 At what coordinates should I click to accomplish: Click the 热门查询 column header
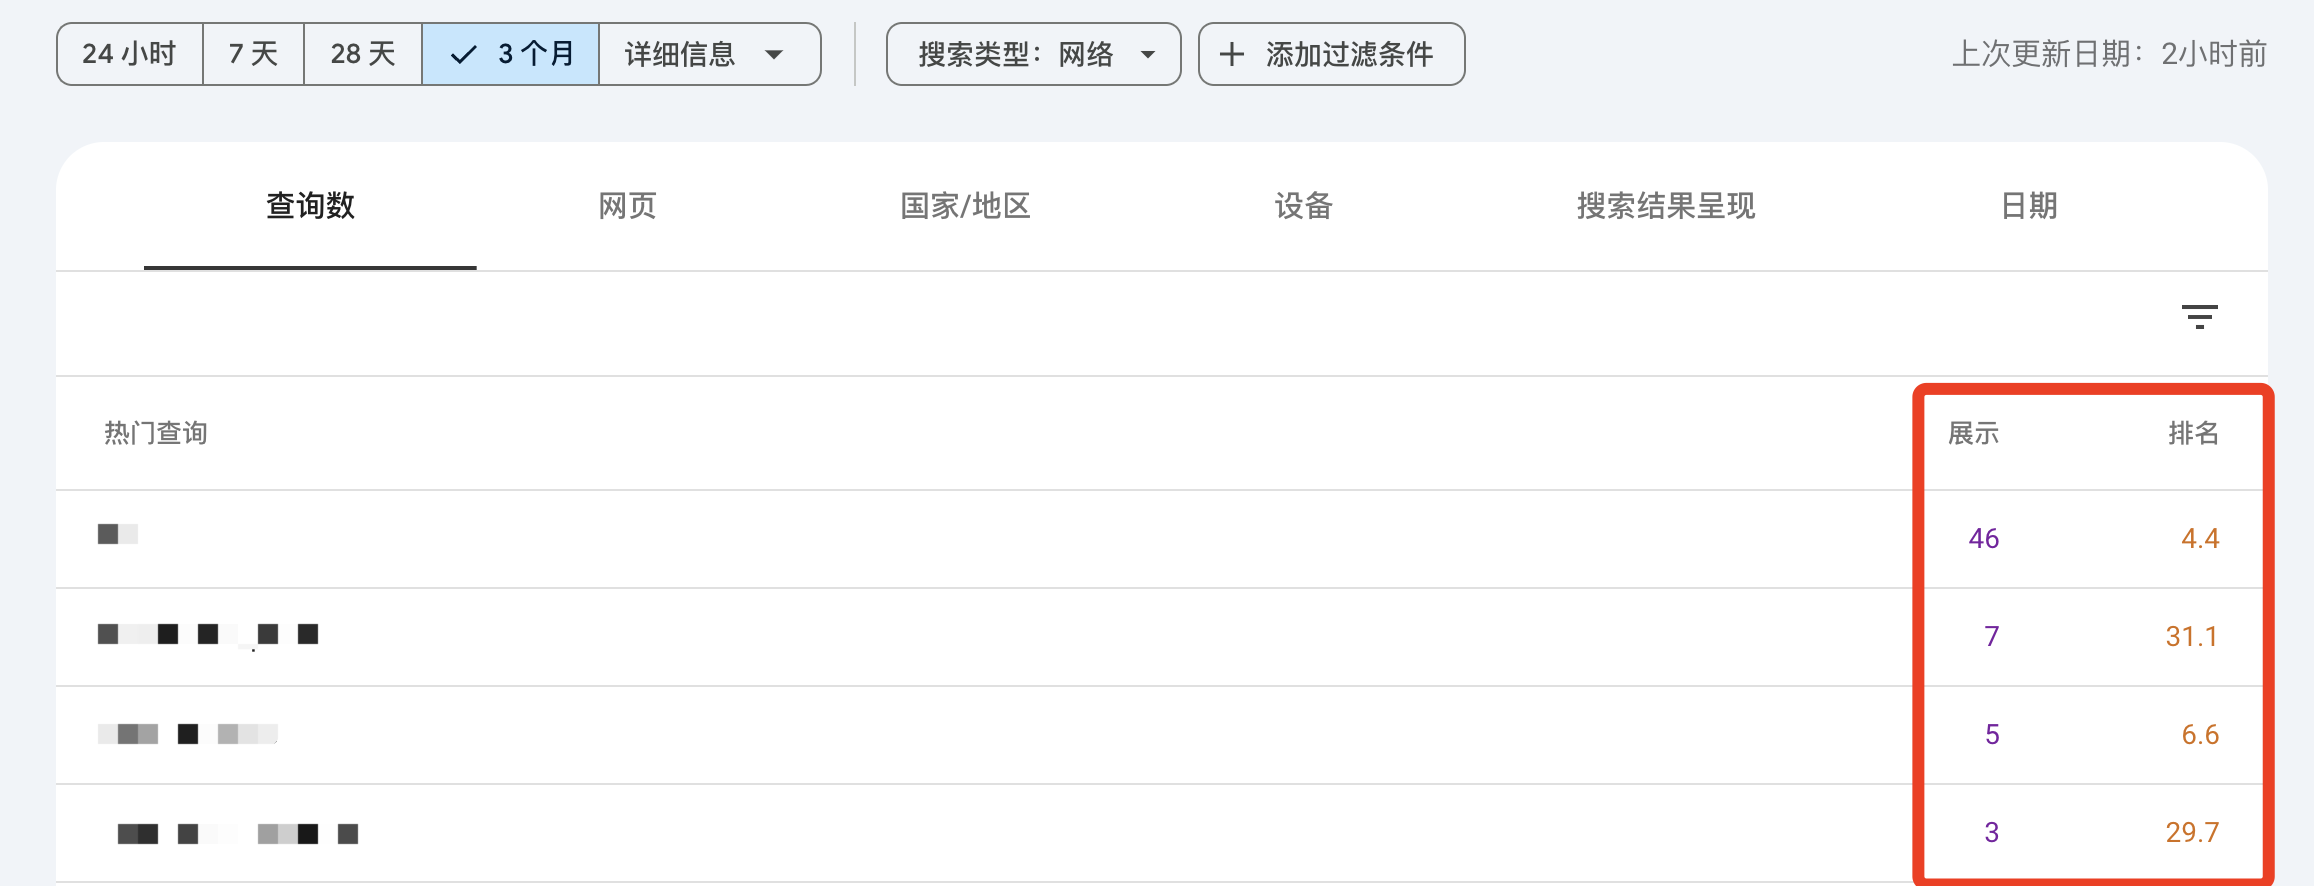(156, 433)
